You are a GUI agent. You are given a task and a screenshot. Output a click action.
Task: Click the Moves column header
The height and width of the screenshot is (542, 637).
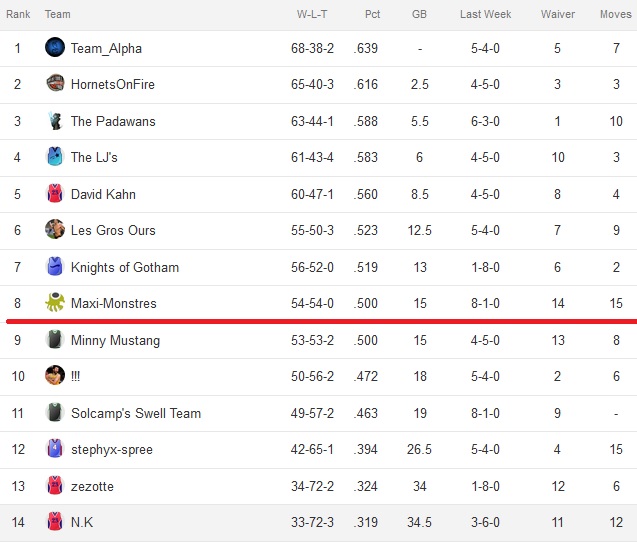[616, 14]
